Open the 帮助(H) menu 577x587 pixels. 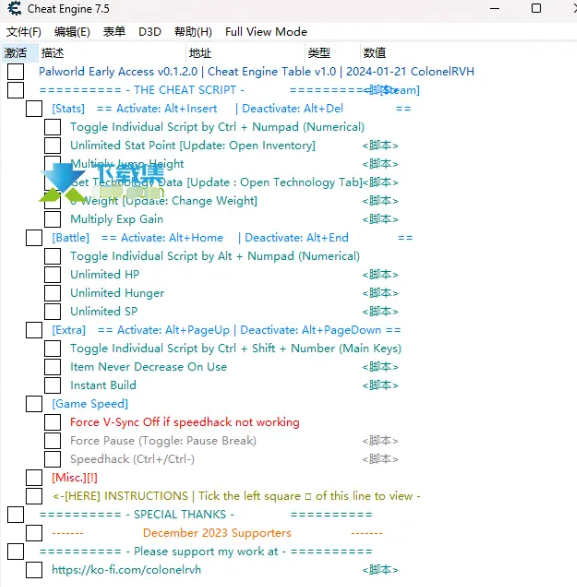click(x=193, y=32)
